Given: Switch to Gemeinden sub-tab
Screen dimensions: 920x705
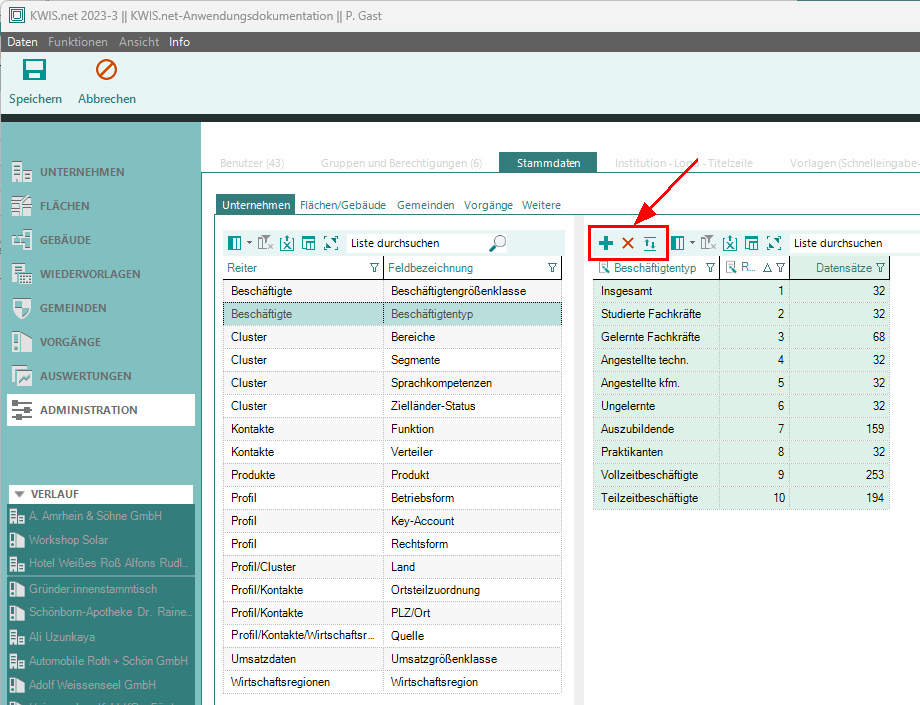Looking at the screenshot, I should [425, 205].
